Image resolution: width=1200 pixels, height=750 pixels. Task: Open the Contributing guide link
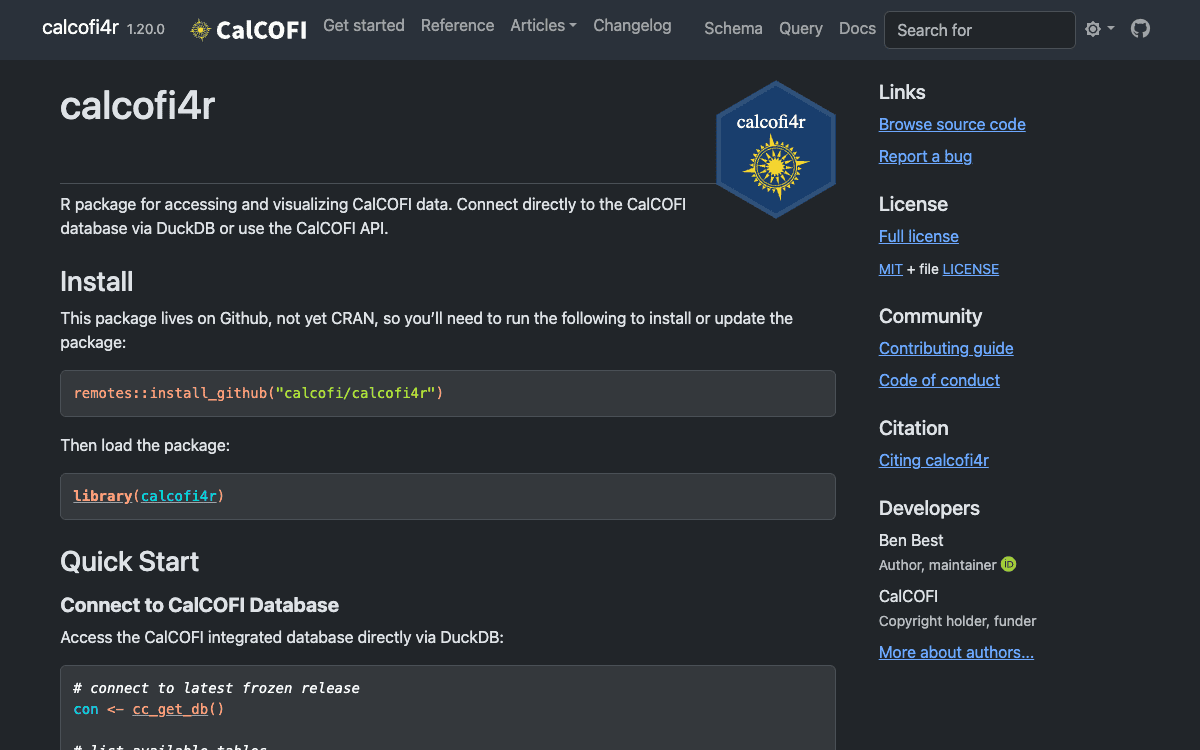[x=946, y=348]
